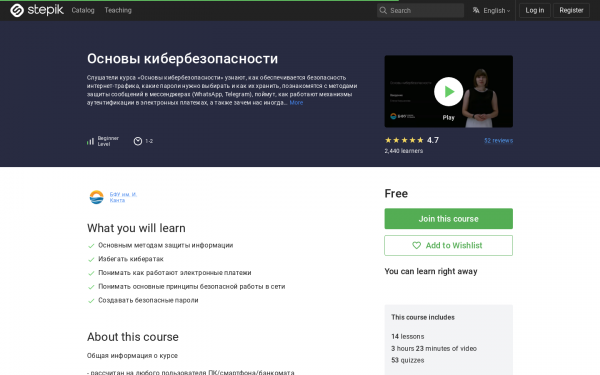The width and height of the screenshot is (600, 375).
Task: Click the 'Free' price label
Action: pos(396,194)
